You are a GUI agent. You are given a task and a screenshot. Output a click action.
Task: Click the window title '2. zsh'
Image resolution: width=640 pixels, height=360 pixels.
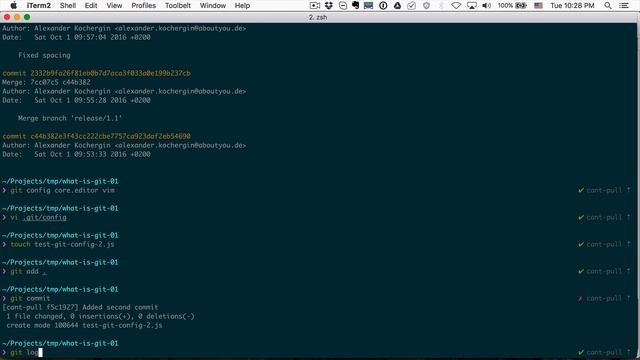318,17
